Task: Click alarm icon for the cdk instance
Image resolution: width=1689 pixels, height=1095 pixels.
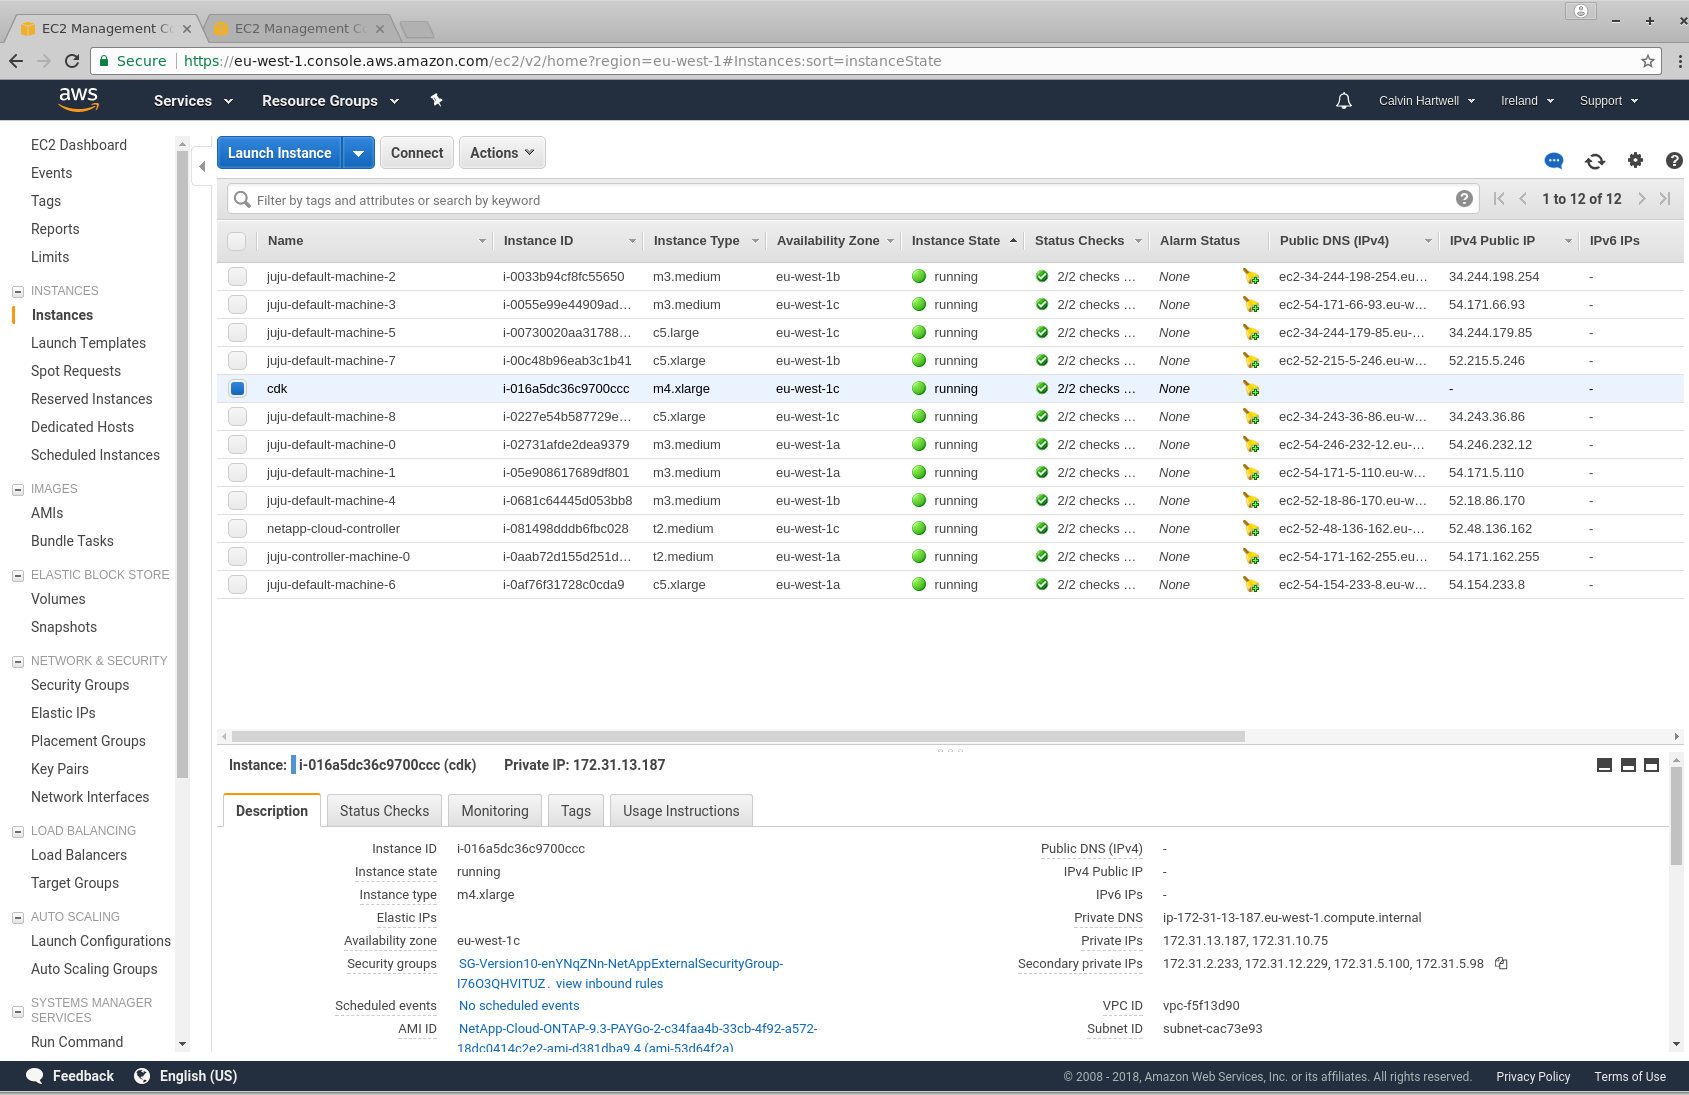Action: 1250,389
